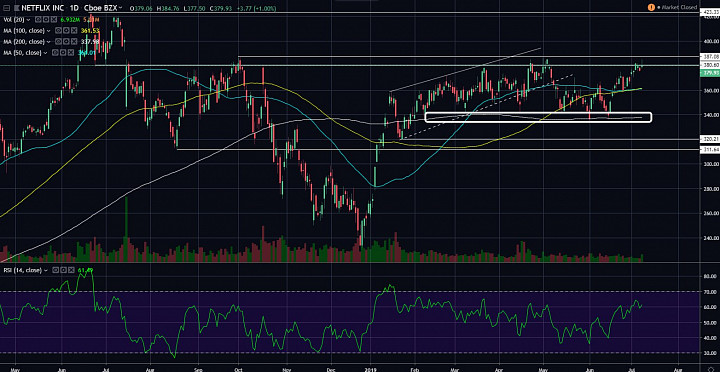This screenshot has height=372, width=720.
Task: Expand the MA (50, close) dropdown arrow
Action: (x=45, y=52)
